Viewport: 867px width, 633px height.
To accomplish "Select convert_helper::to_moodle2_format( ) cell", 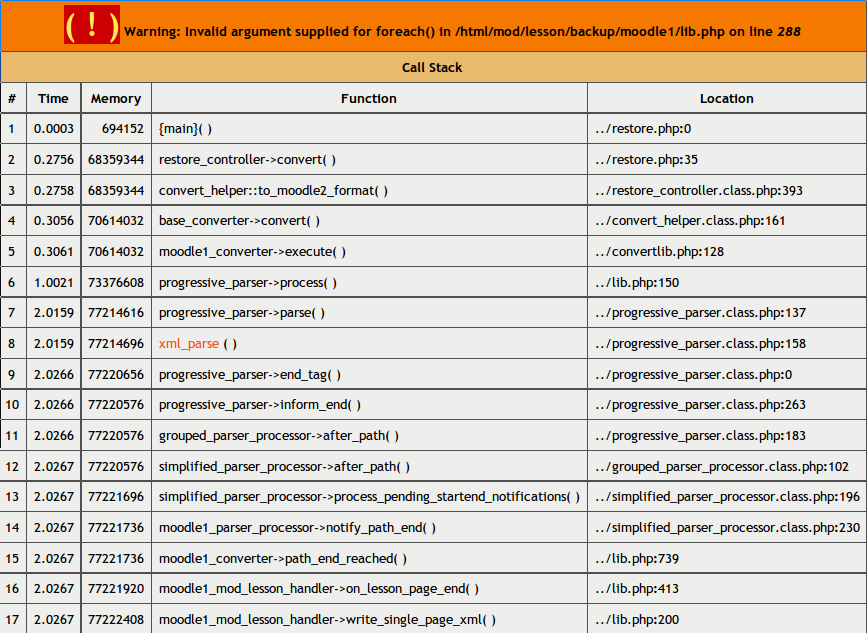I will (x=369, y=191).
